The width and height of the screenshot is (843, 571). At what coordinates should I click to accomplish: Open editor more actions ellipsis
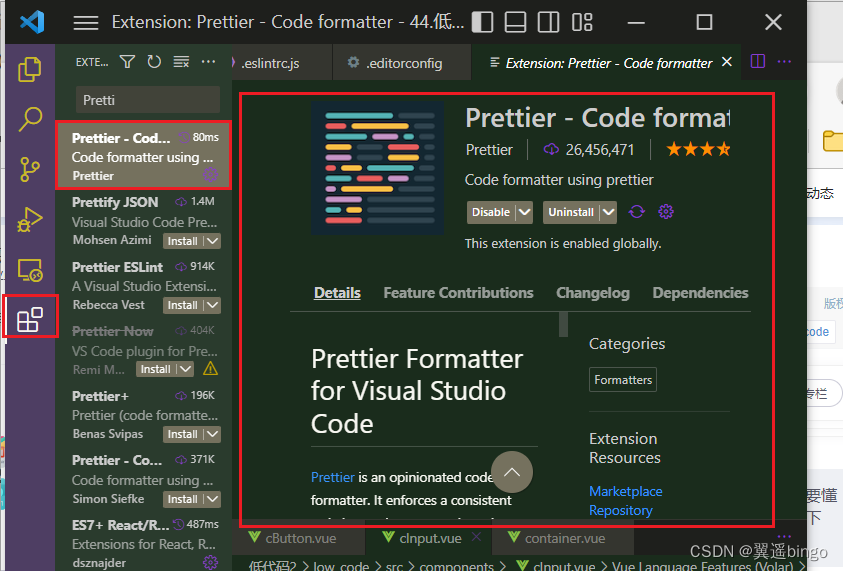(784, 62)
